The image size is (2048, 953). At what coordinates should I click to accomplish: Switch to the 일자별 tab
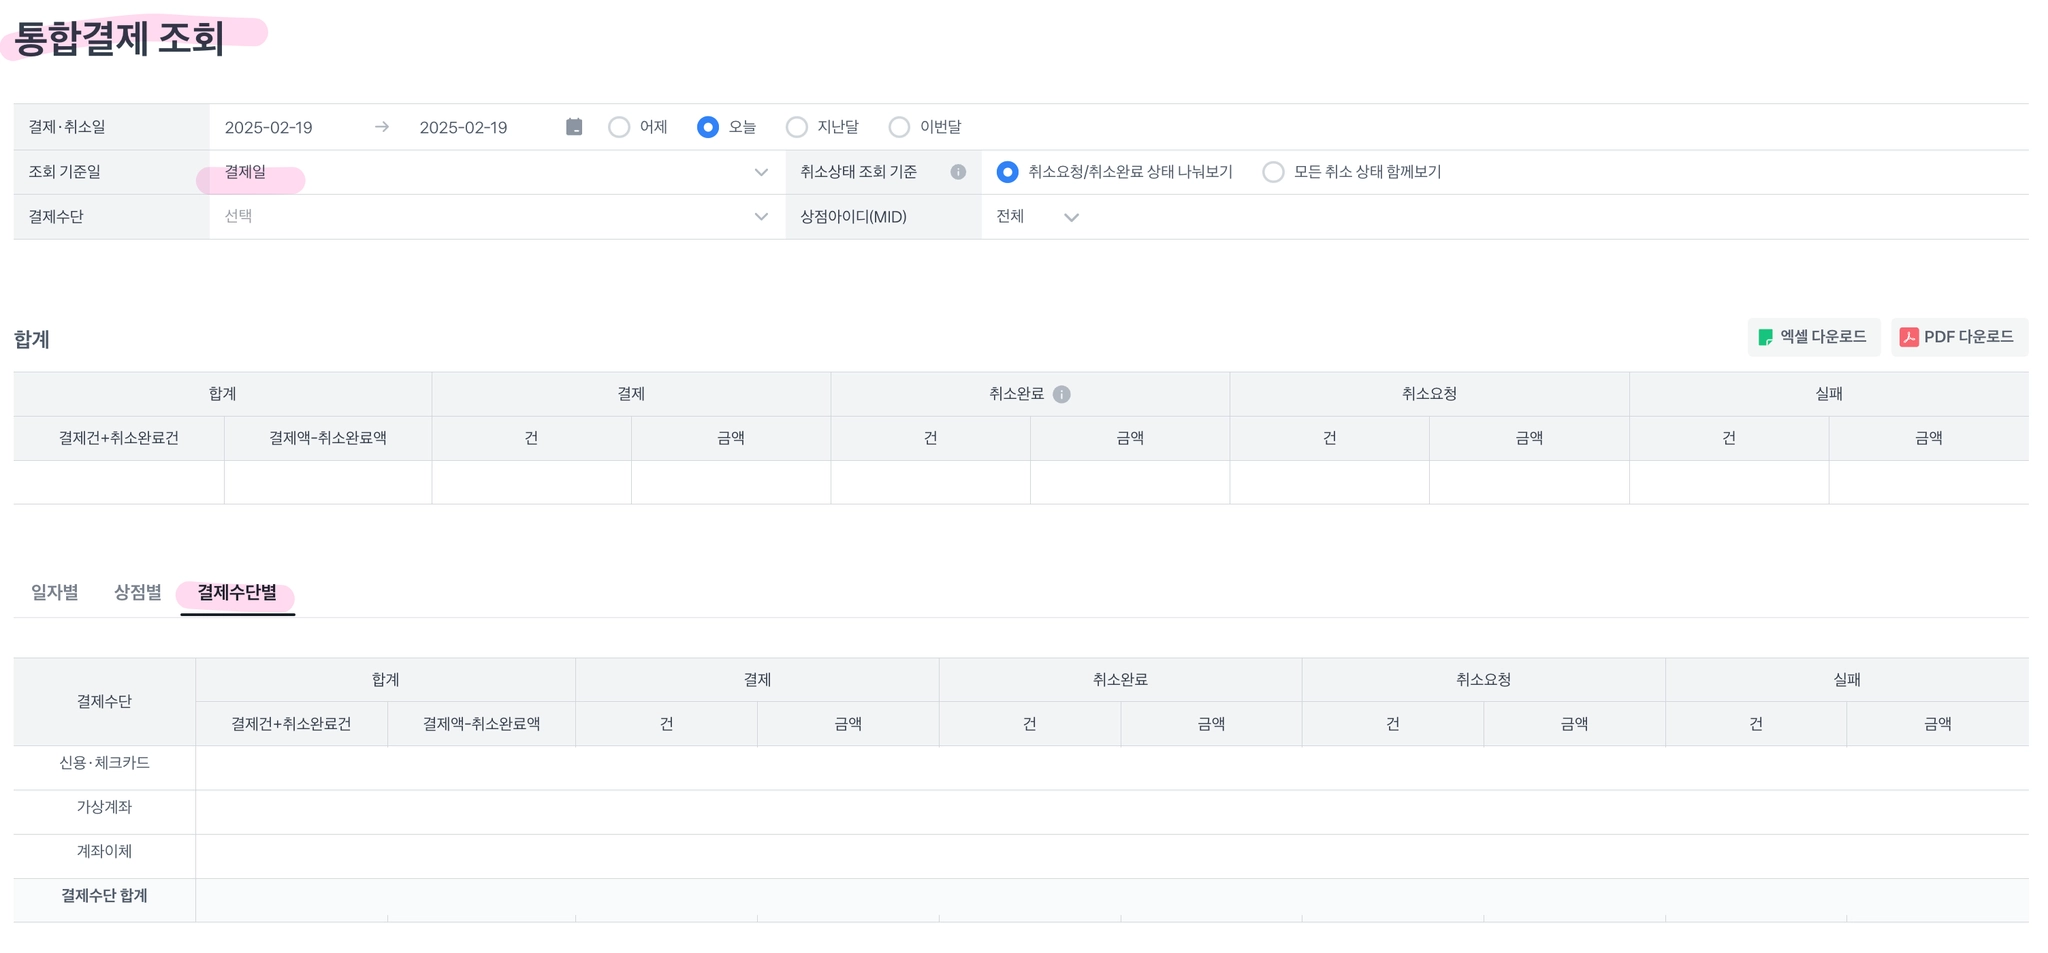pos(55,593)
